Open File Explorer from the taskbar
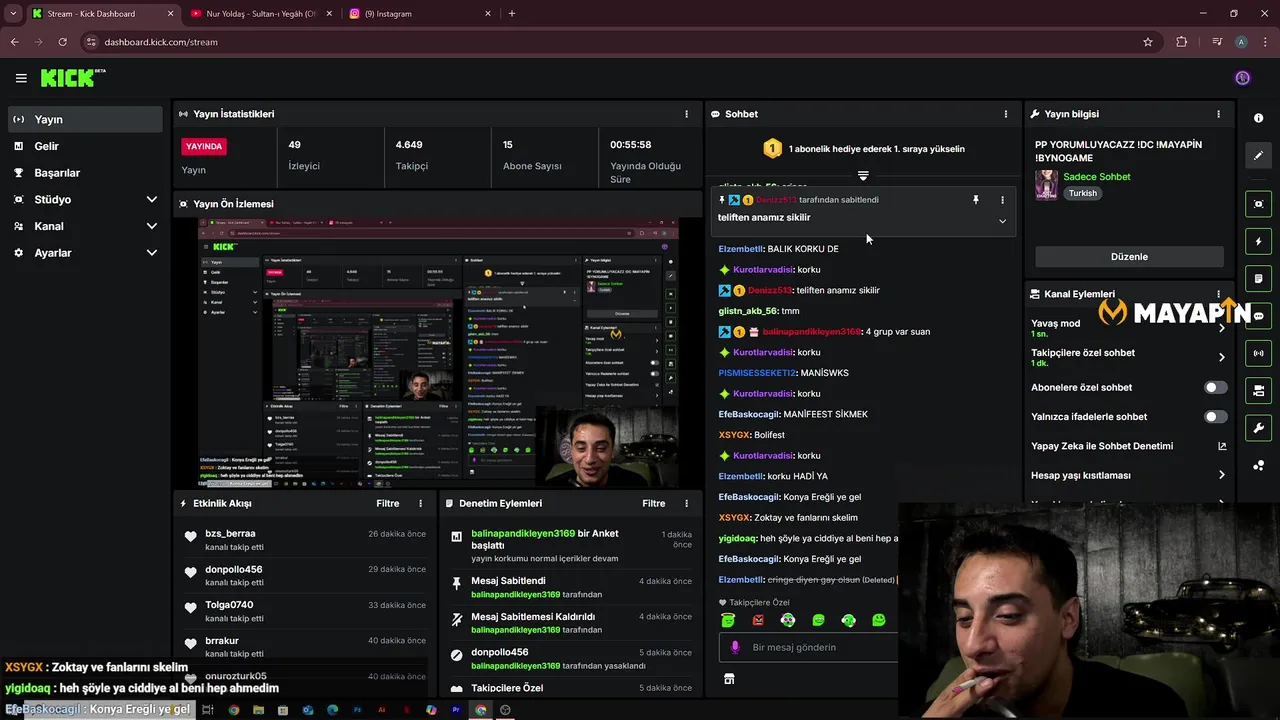1280x720 pixels. click(x=258, y=710)
